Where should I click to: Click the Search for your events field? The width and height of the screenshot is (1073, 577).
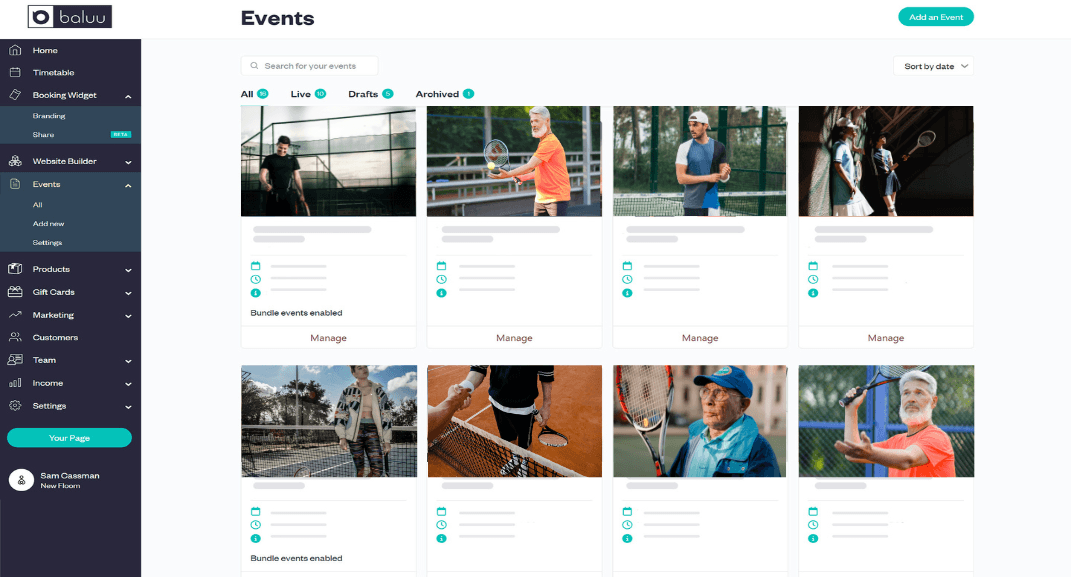click(310, 66)
